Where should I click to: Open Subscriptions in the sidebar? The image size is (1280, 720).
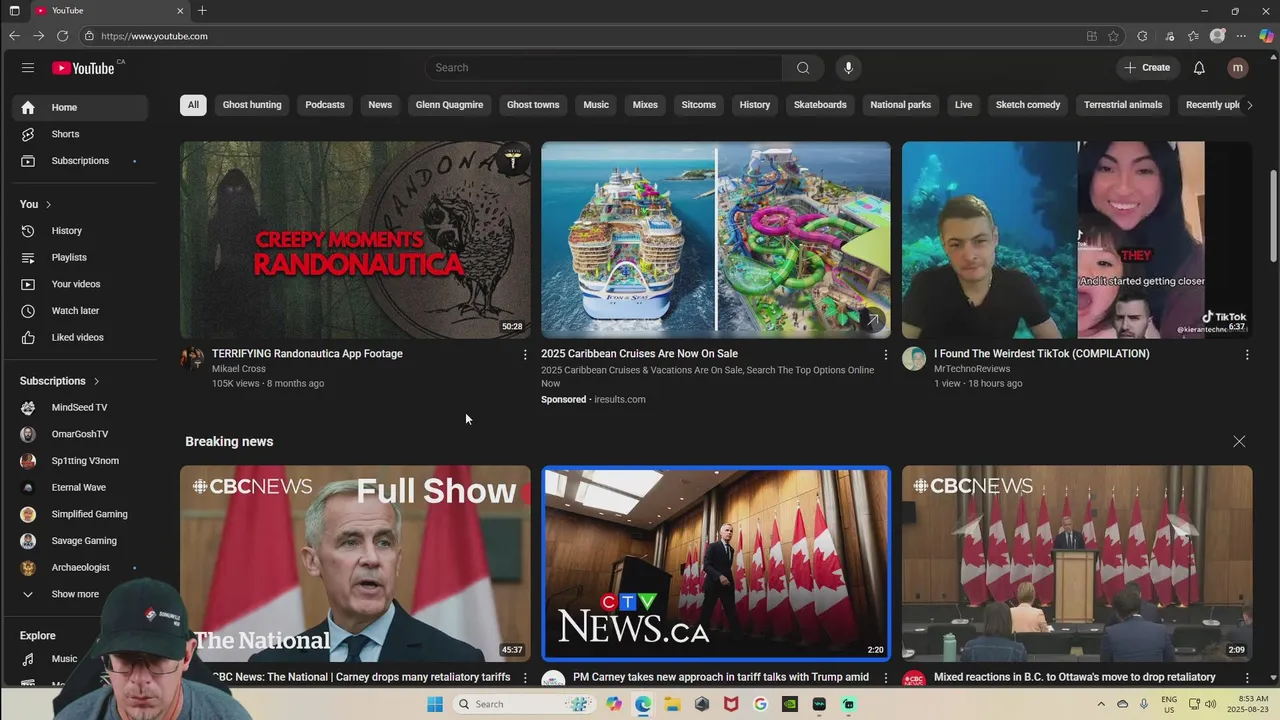(x=80, y=161)
